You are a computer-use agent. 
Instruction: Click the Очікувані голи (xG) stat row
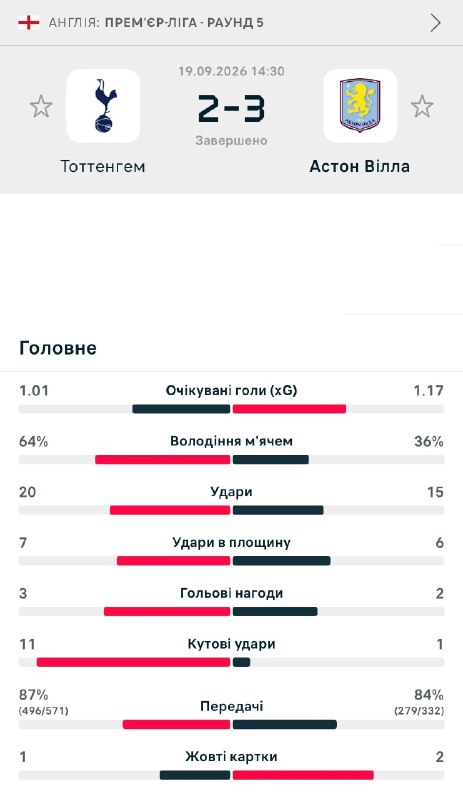tap(231, 399)
